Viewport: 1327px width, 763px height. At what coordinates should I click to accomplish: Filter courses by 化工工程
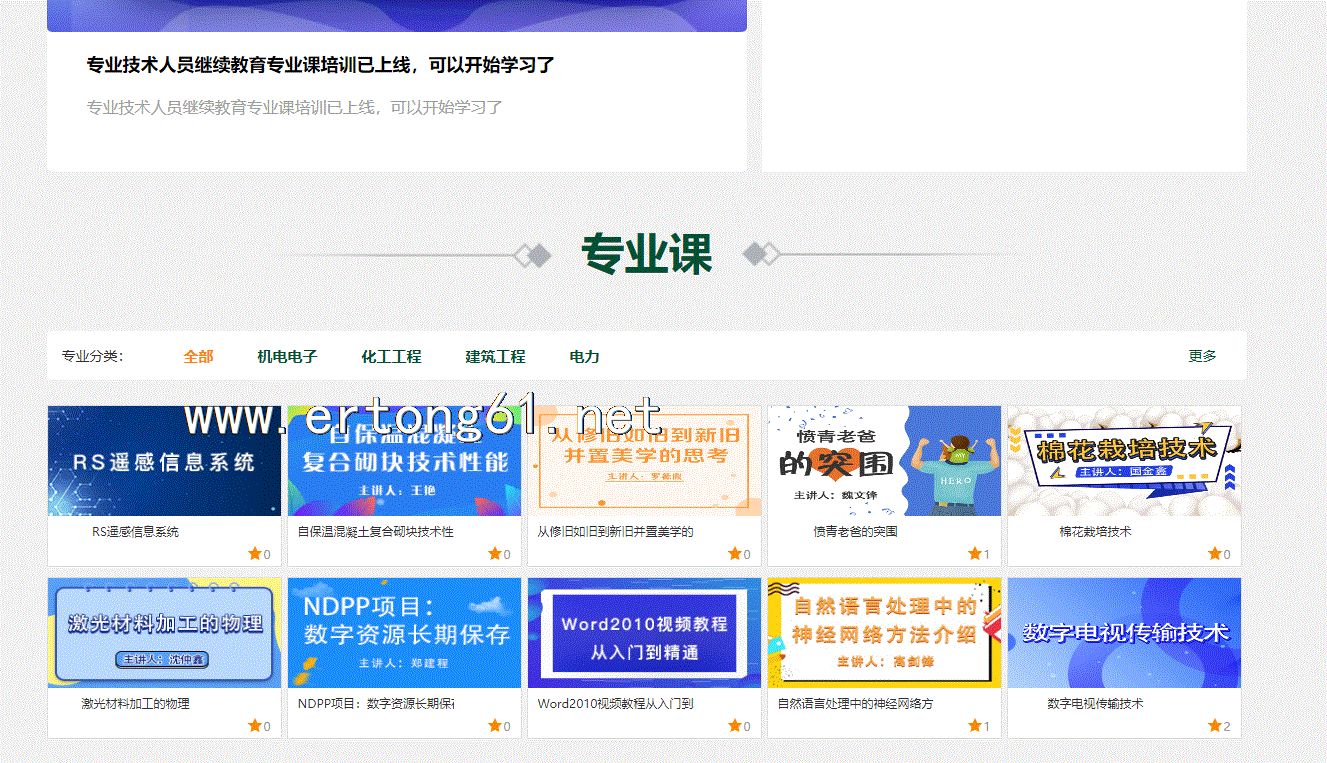391,356
